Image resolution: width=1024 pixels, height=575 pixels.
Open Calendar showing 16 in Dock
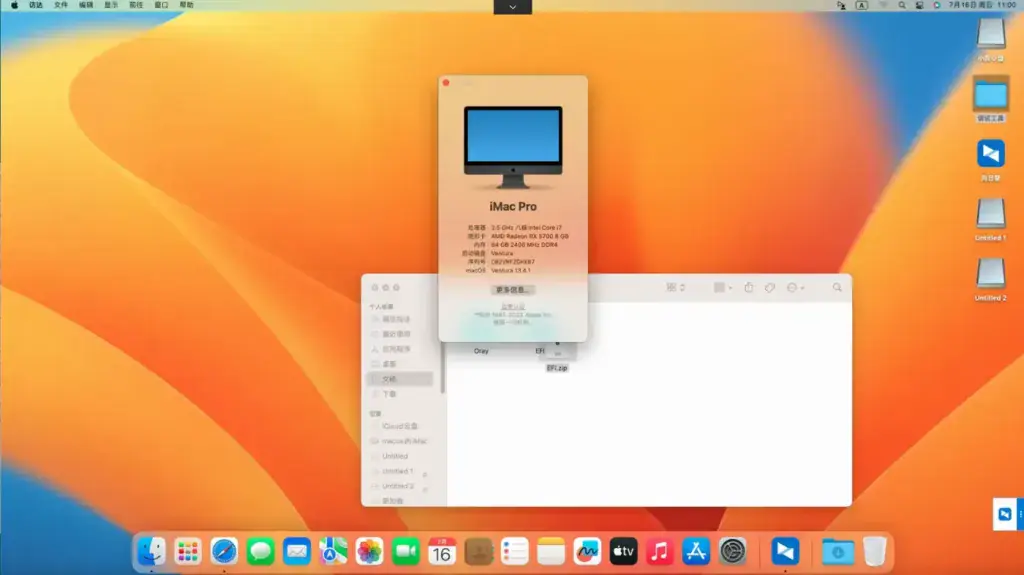442,551
